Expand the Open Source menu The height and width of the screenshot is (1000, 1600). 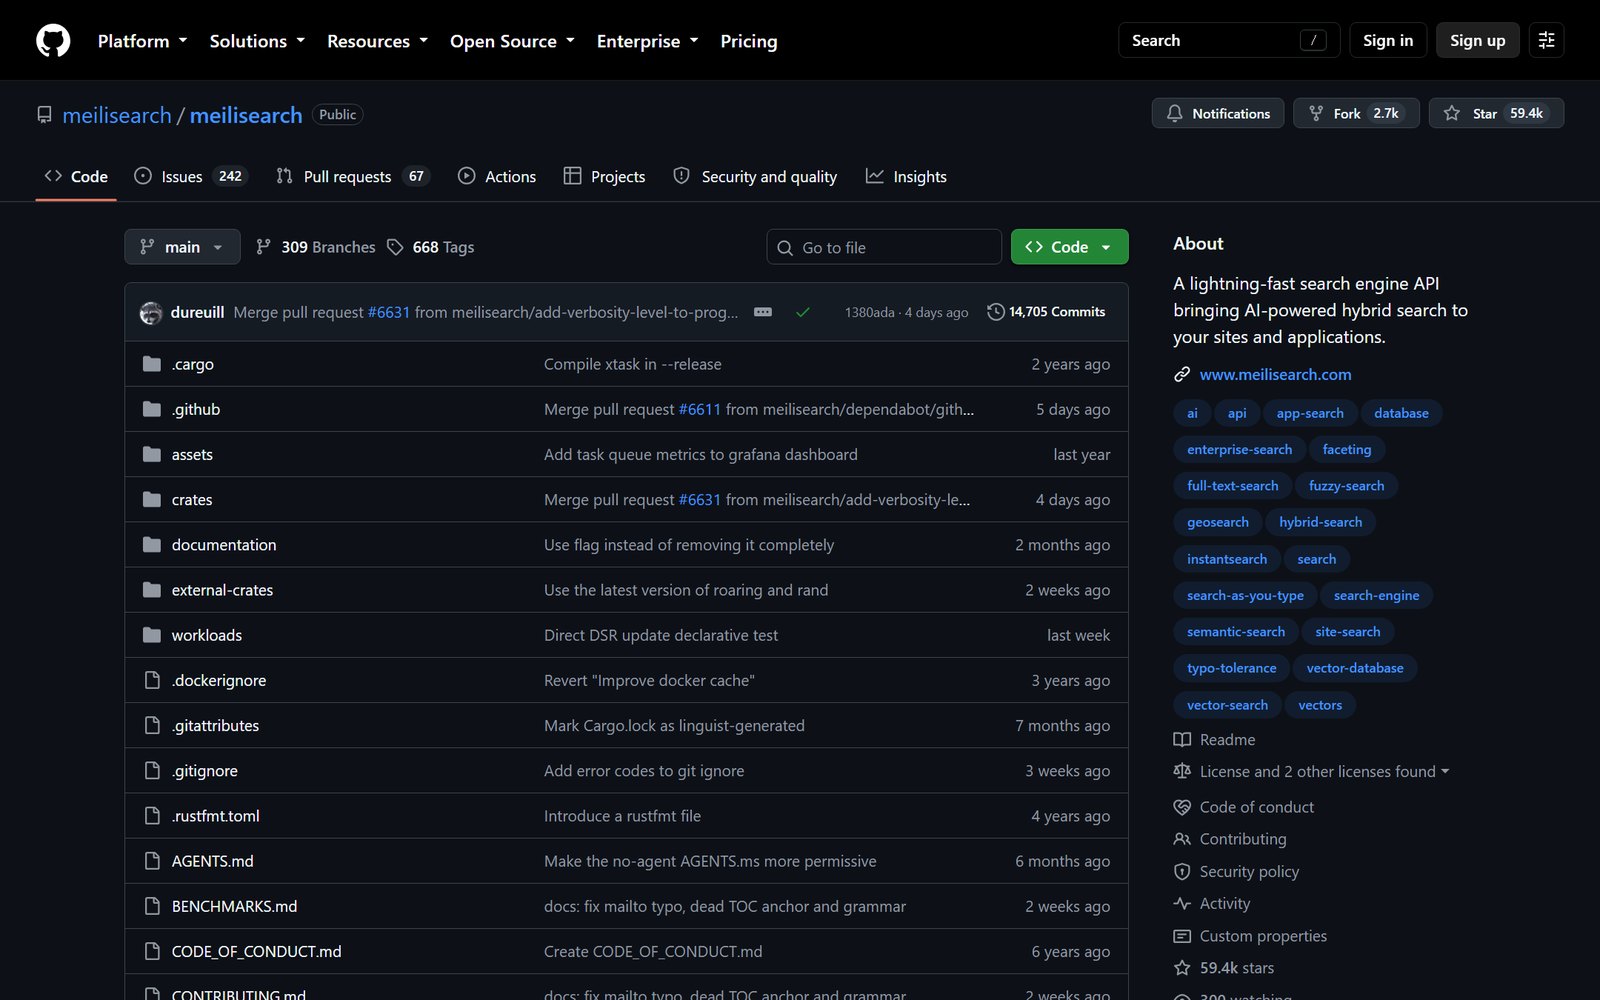click(x=512, y=41)
